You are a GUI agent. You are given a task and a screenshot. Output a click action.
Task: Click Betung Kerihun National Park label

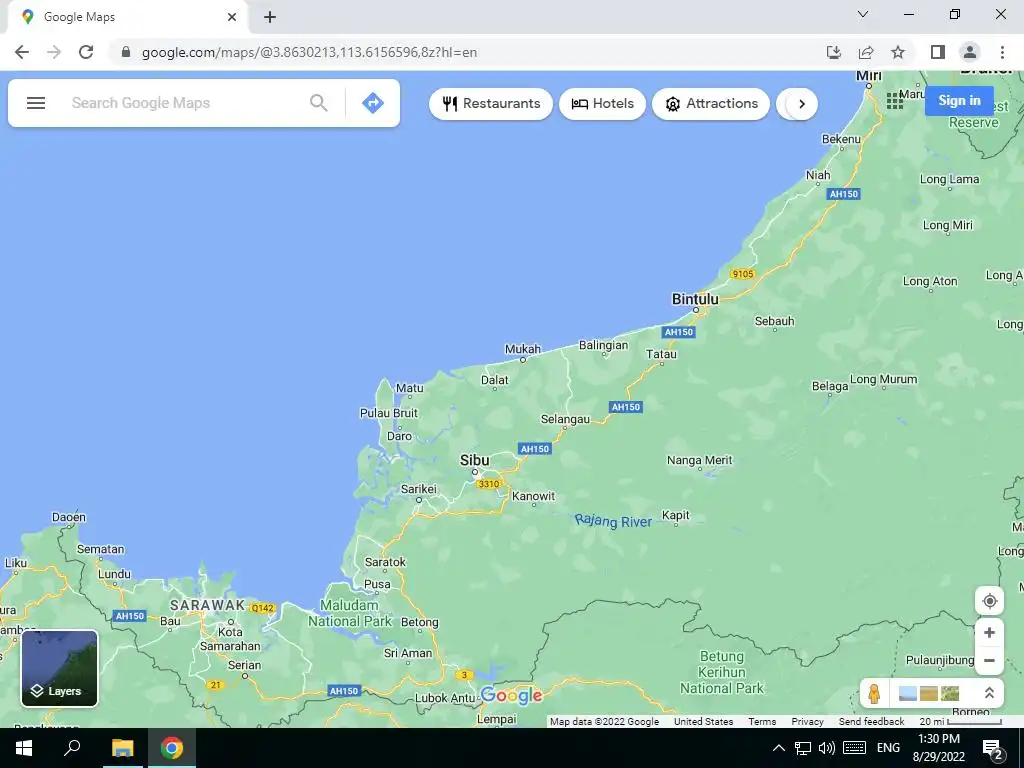tap(722, 673)
